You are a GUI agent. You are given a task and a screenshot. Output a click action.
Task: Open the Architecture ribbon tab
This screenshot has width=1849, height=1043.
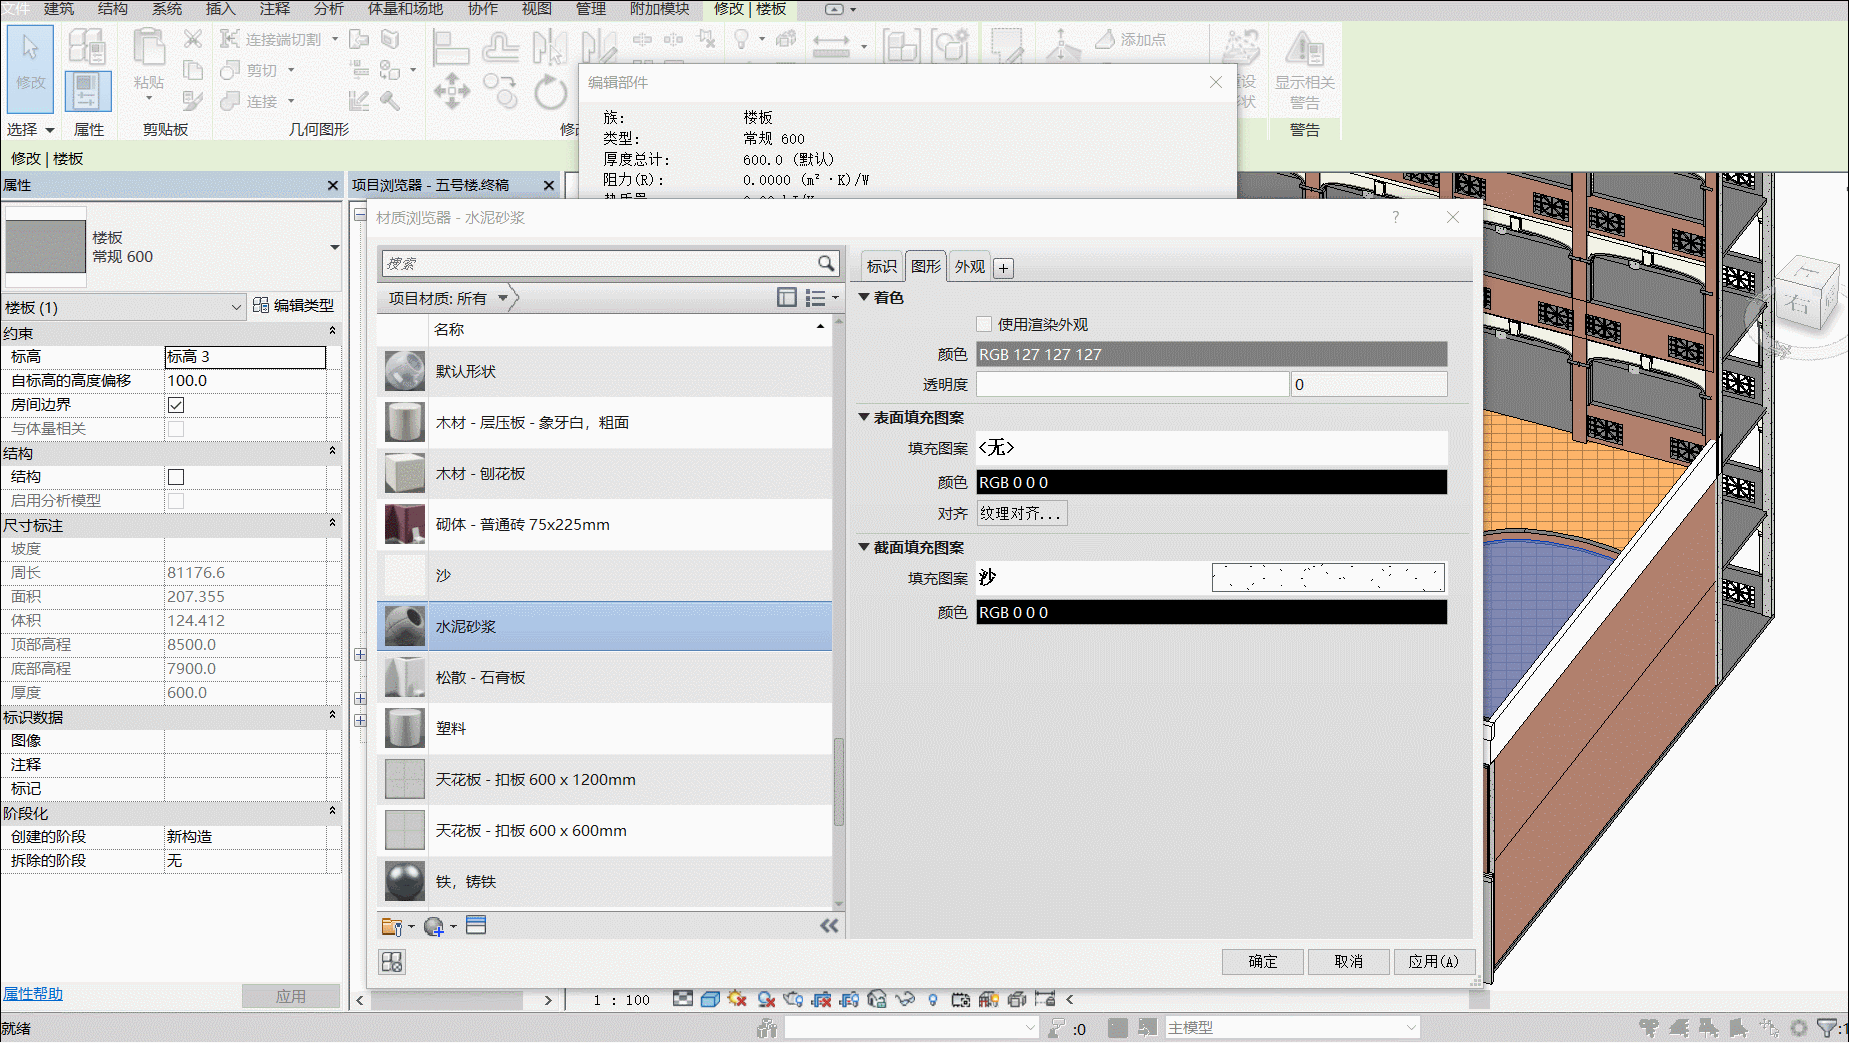pos(59,9)
